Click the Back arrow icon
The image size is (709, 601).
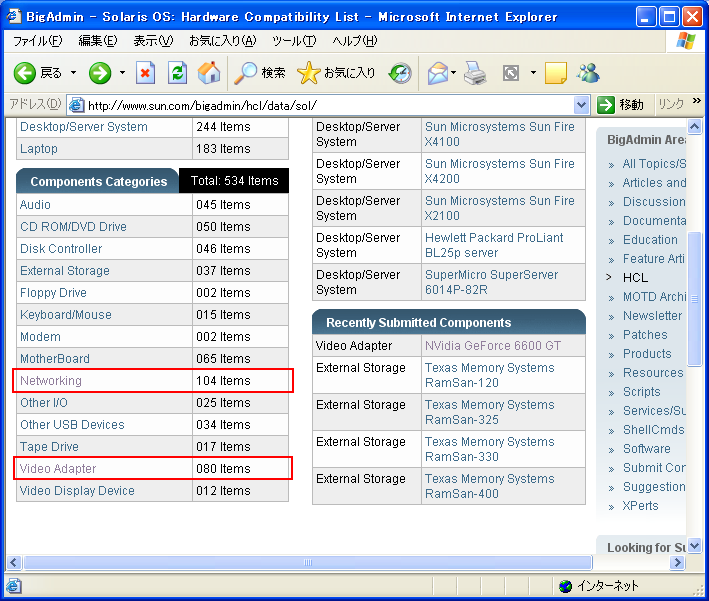(24, 73)
